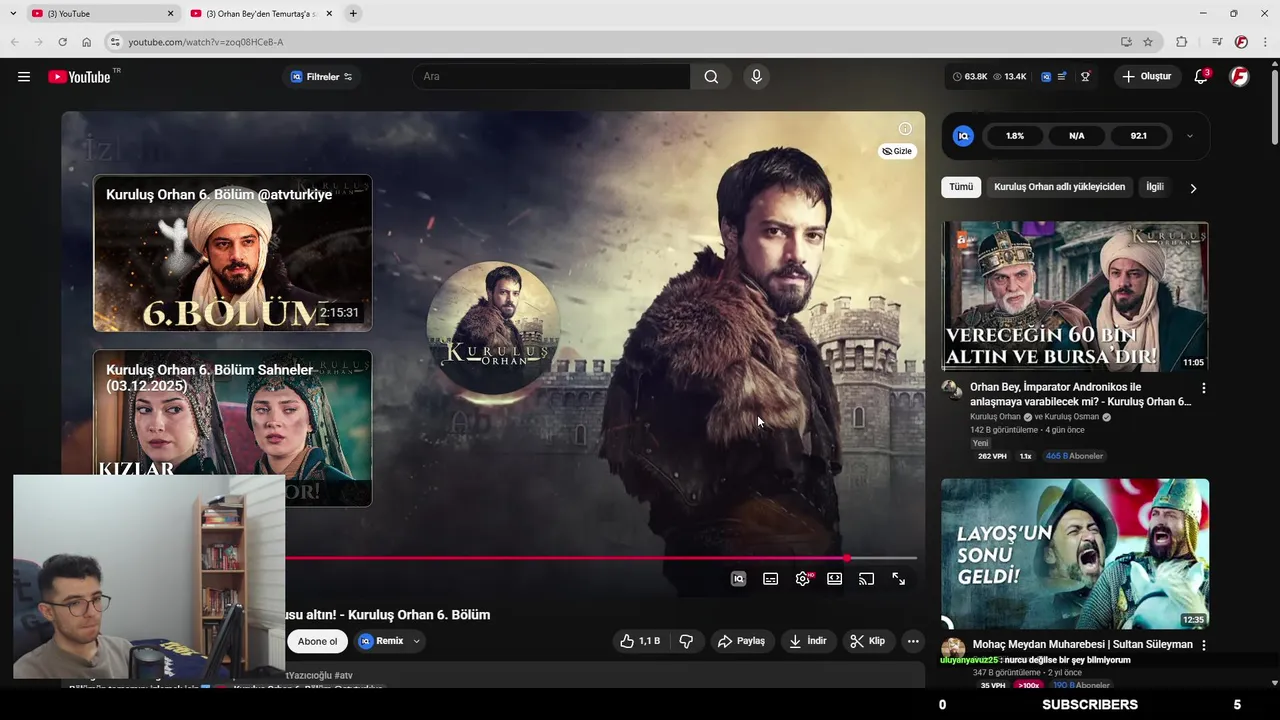Image resolution: width=1280 pixels, height=720 pixels.
Task: Dislike the video
Action: [x=686, y=641]
